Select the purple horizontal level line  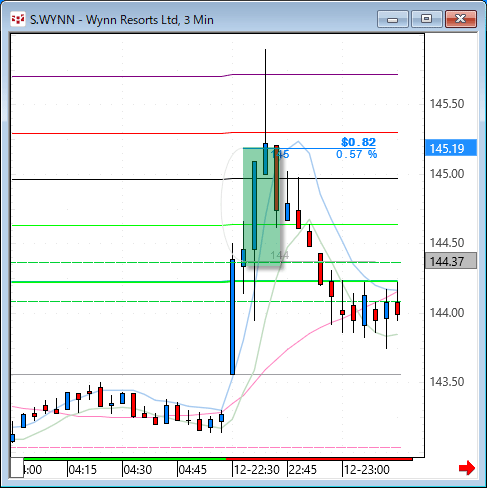[x=205, y=76]
